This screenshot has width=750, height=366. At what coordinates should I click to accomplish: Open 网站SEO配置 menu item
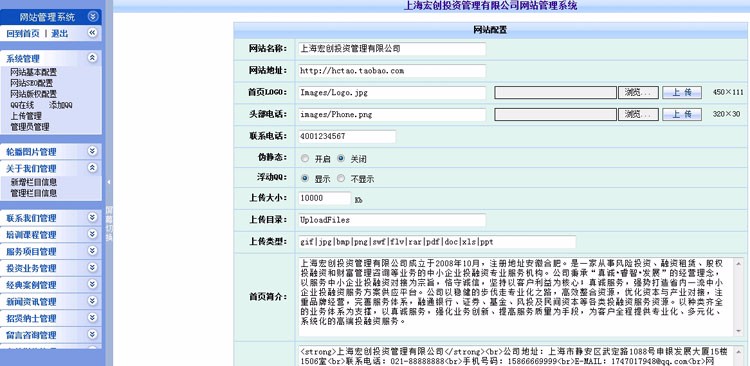(x=32, y=83)
